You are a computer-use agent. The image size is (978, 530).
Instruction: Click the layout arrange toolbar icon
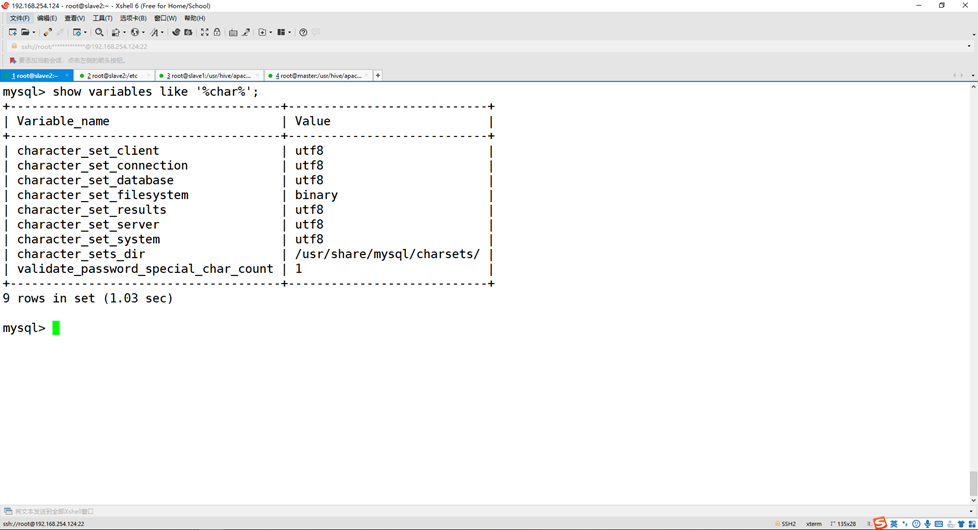tap(281, 32)
